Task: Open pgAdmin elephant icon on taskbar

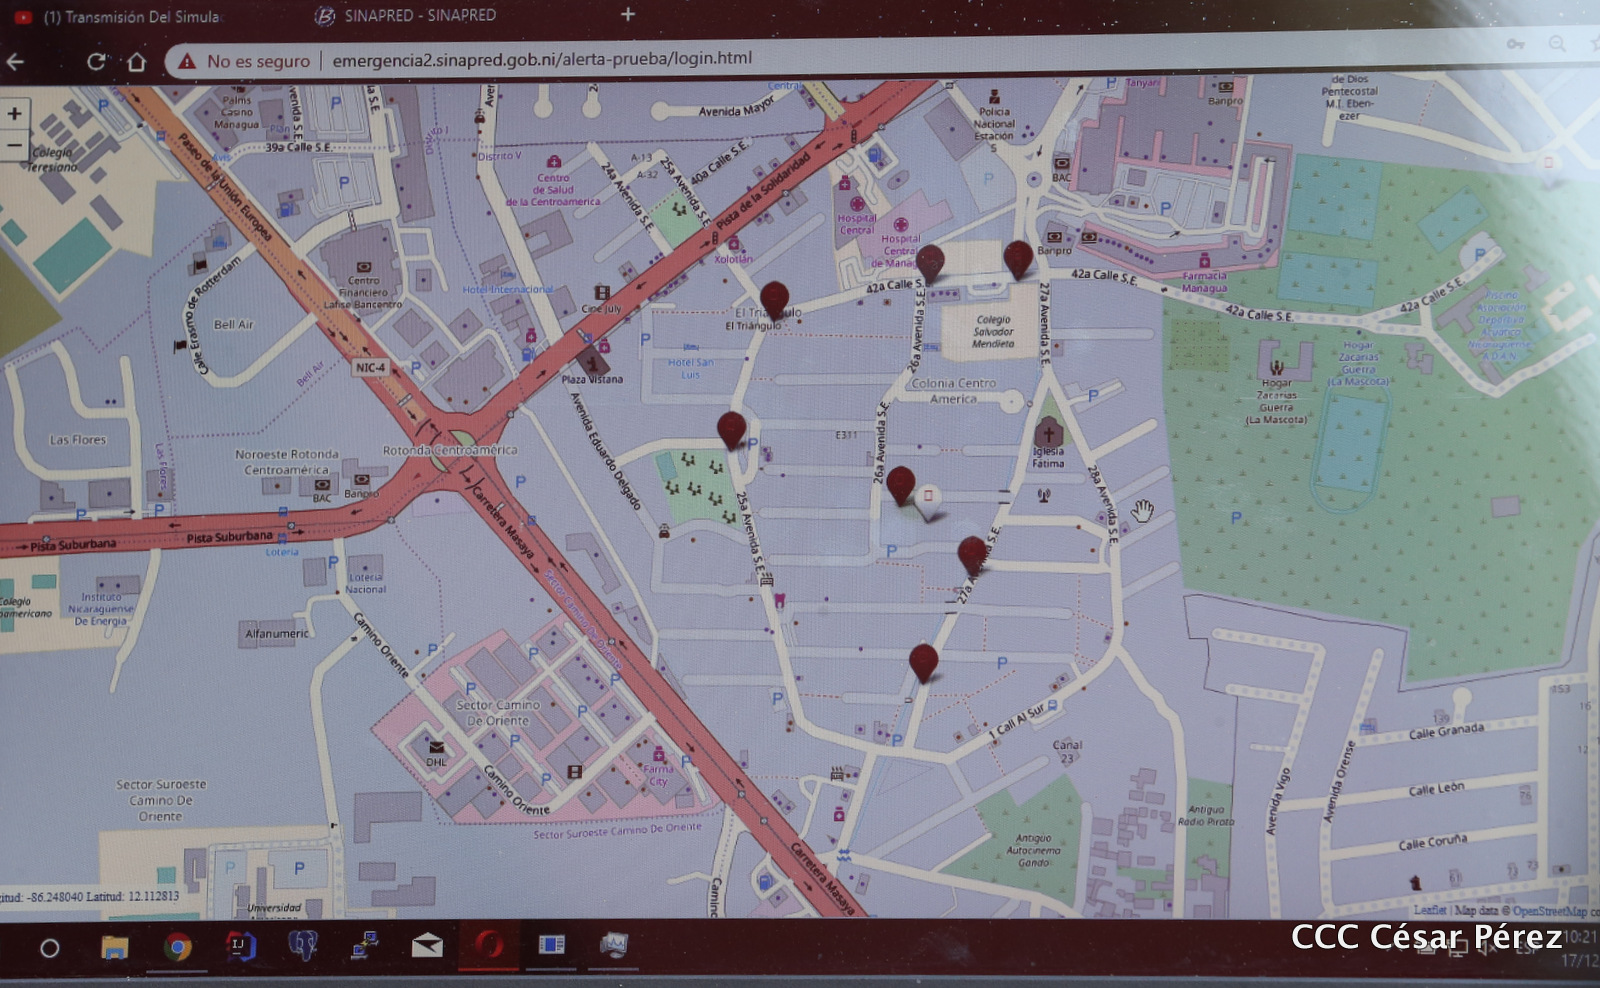Action: point(302,946)
